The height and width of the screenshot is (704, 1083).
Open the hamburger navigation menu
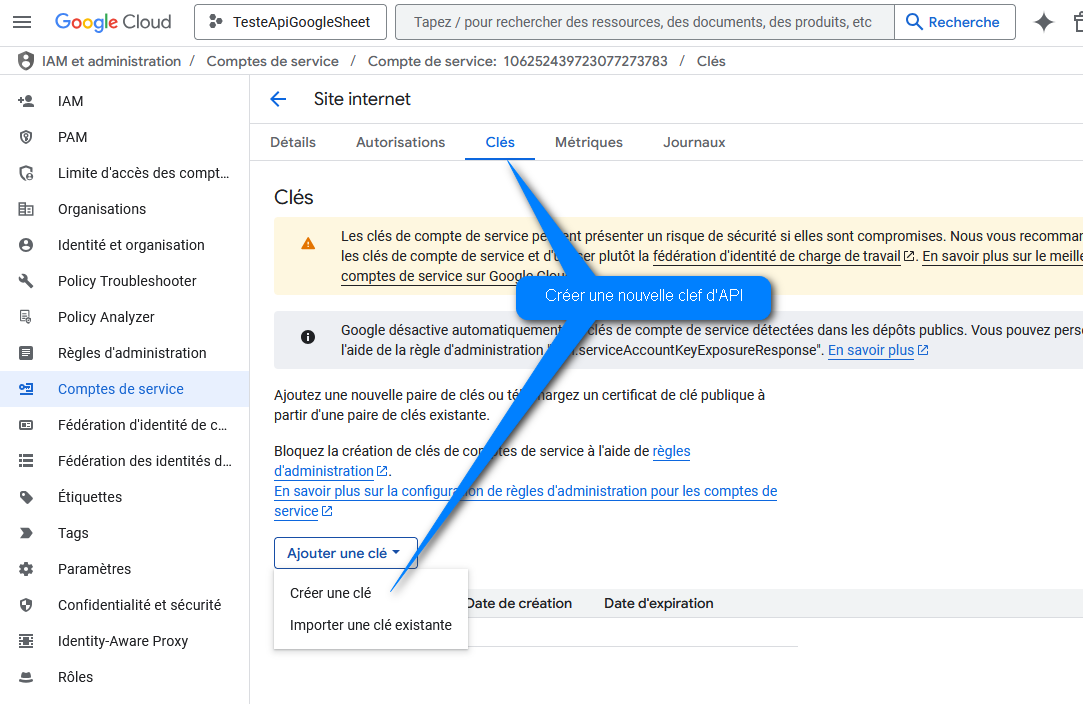click(x=22, y=22)
